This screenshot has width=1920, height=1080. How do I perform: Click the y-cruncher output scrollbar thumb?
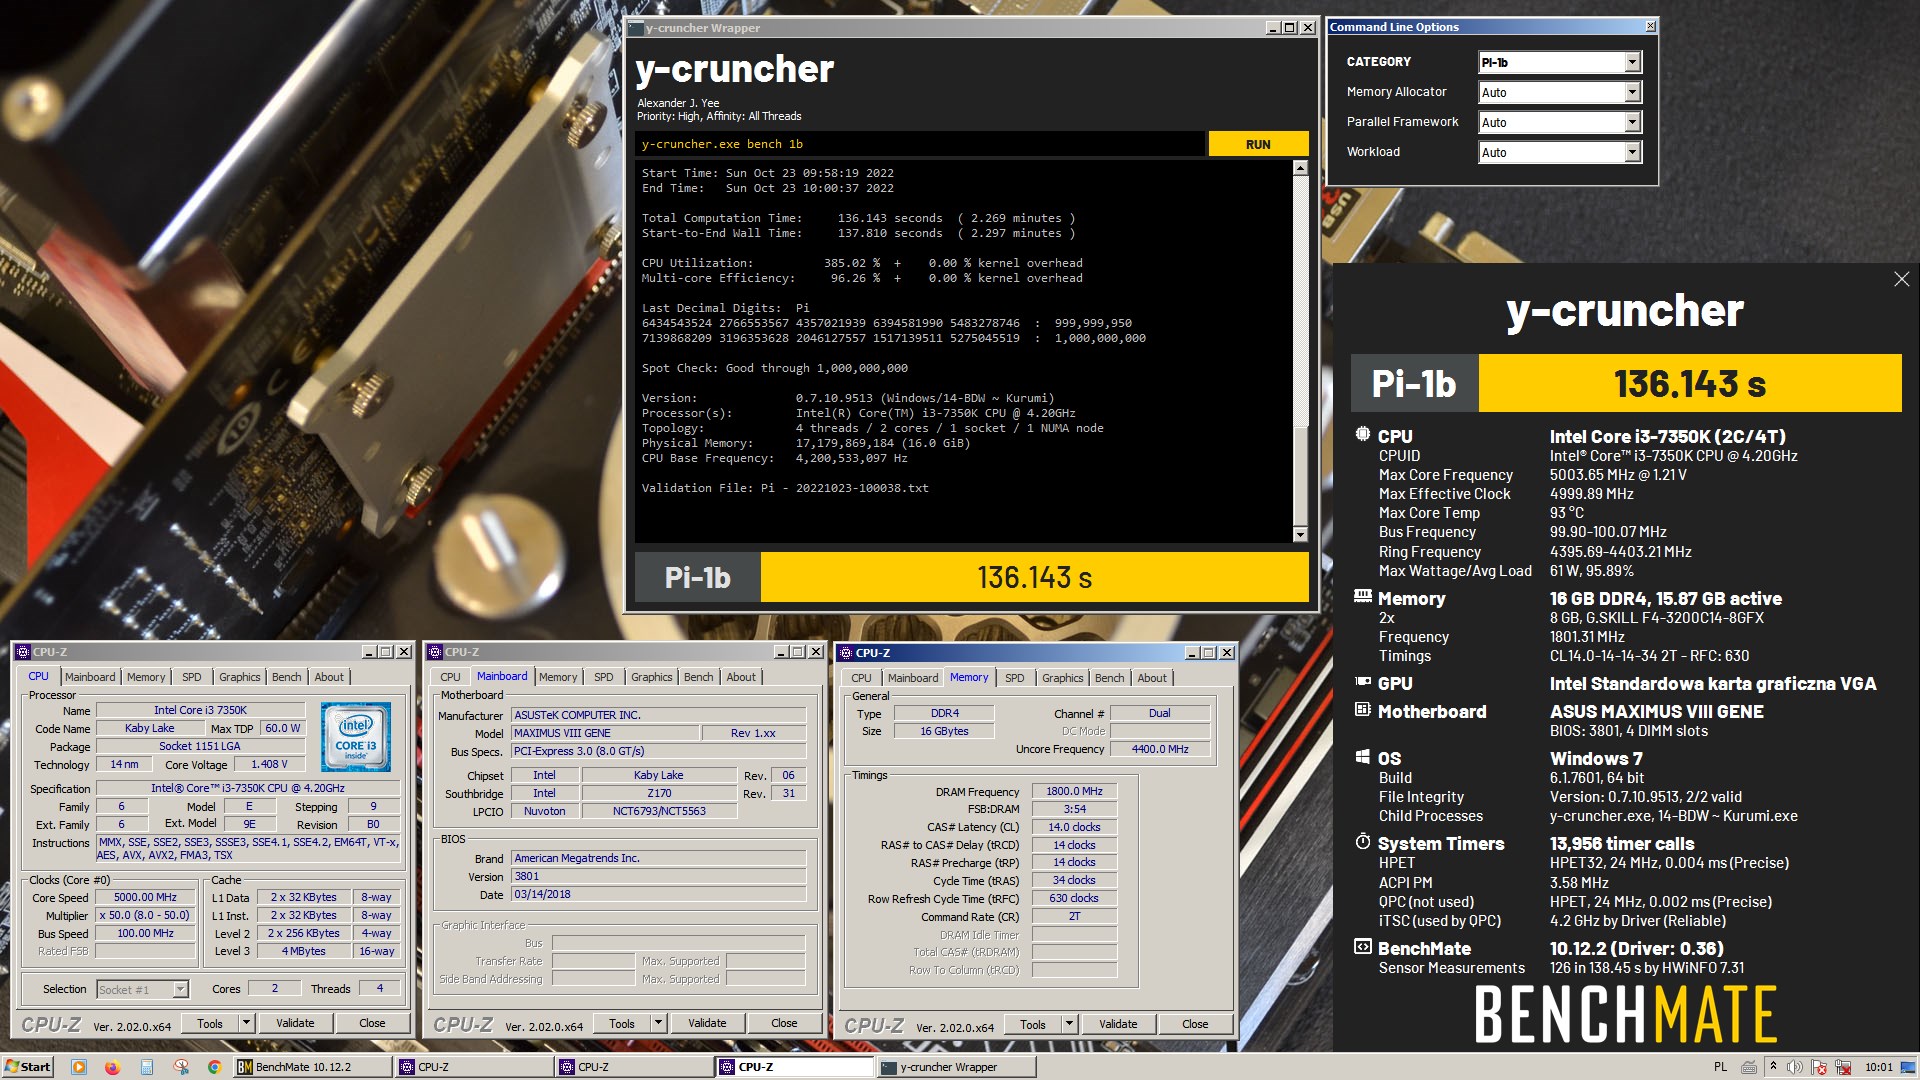tap(1300, 475)
